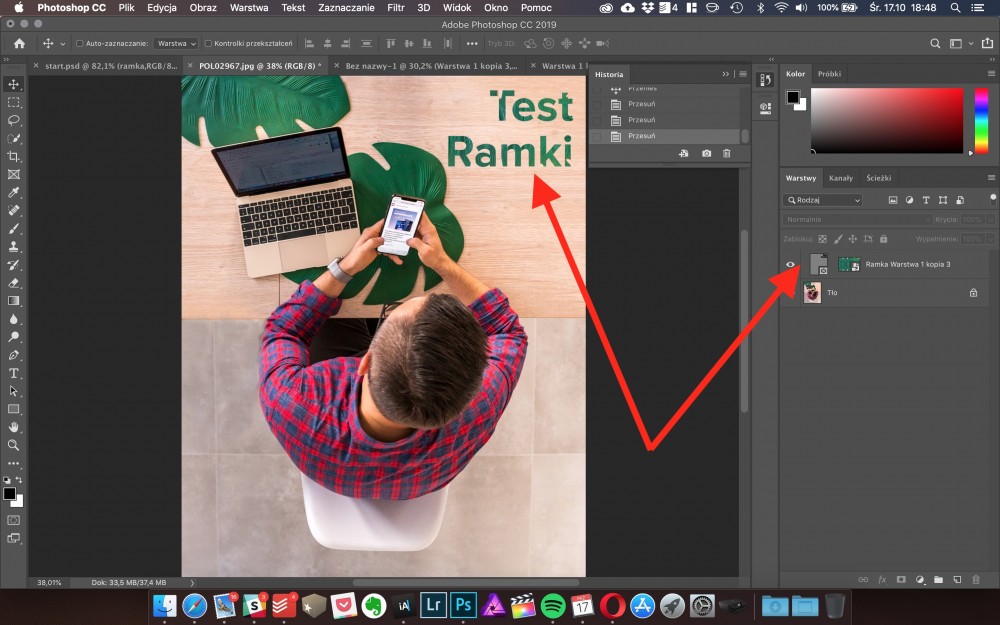The image size is (1000, 625).
Task: Open the Krycie opacity dropdown arrow
Action: point(990,219)
